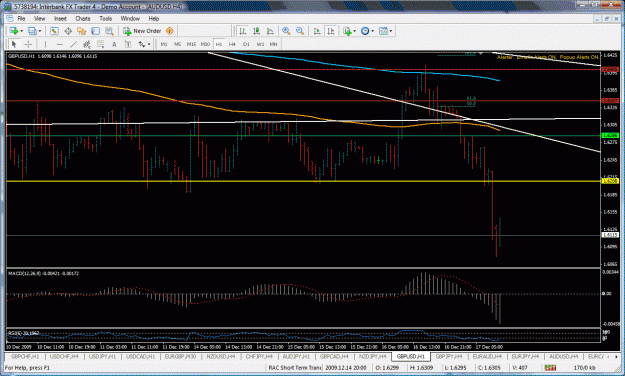Switch to M1 timeframe

click(164, 44)
